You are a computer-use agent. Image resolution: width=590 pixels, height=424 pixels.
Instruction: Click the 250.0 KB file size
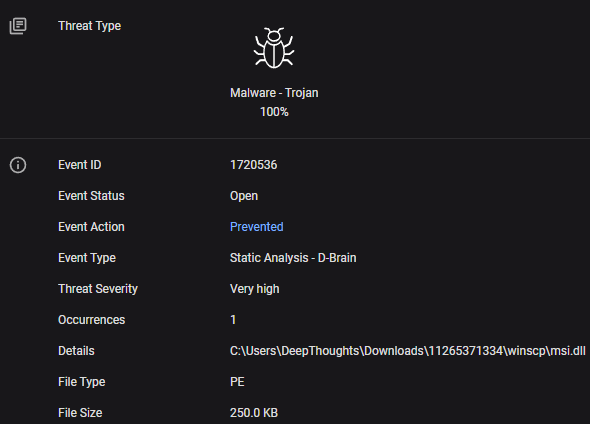point(254,413)
